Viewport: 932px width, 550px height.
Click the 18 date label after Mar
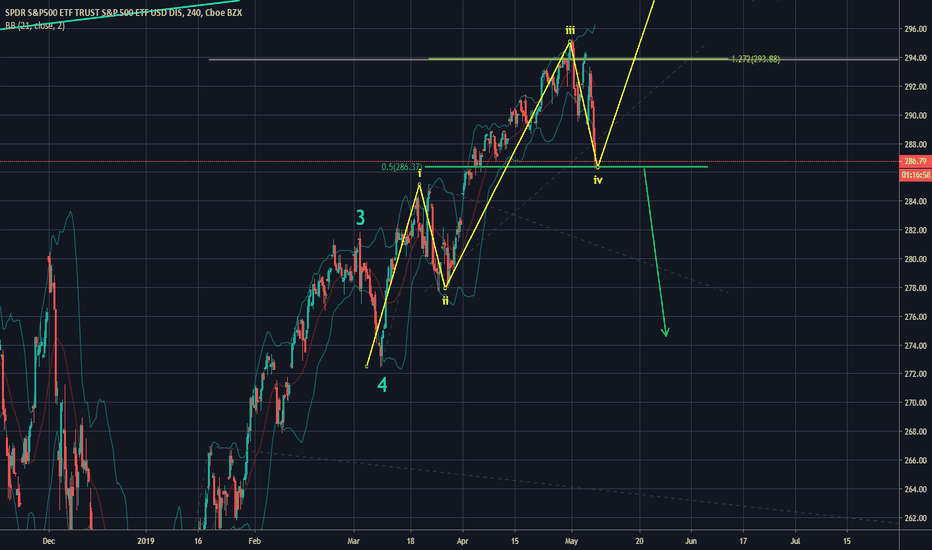pyautogui.click(x=411, y=541)
